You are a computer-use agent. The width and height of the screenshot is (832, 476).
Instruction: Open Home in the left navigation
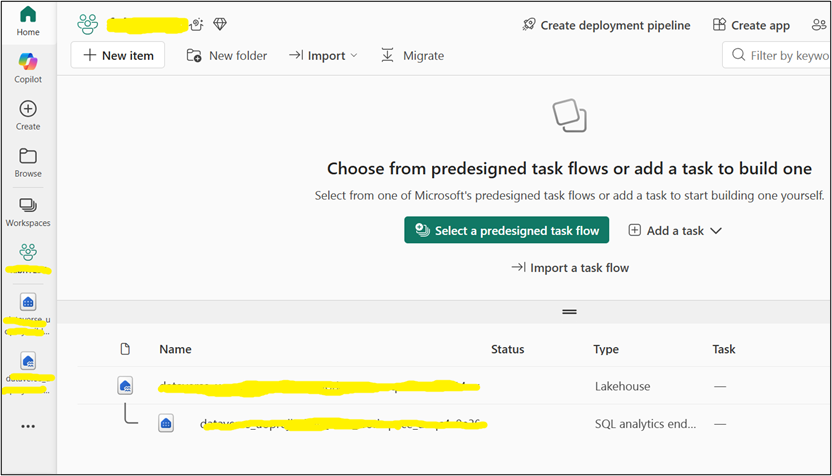click(28, 20)
